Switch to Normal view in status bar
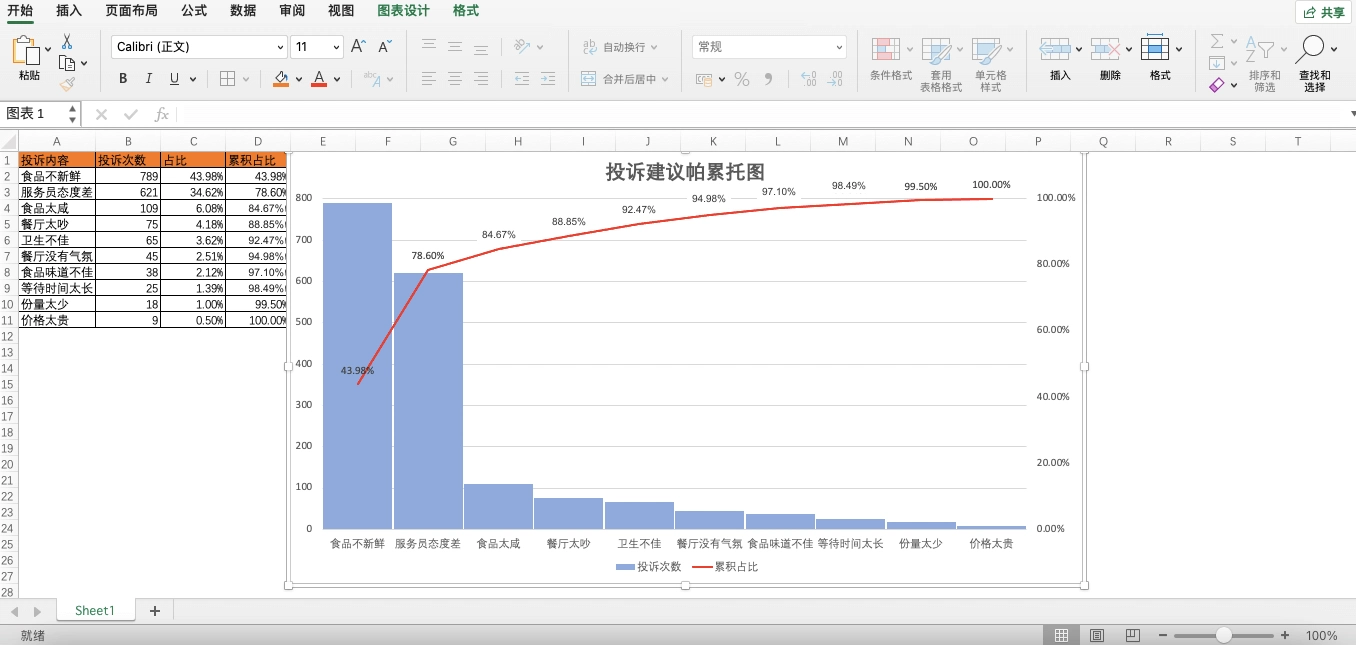1356x645 pixels. (x=1061, y=635)
